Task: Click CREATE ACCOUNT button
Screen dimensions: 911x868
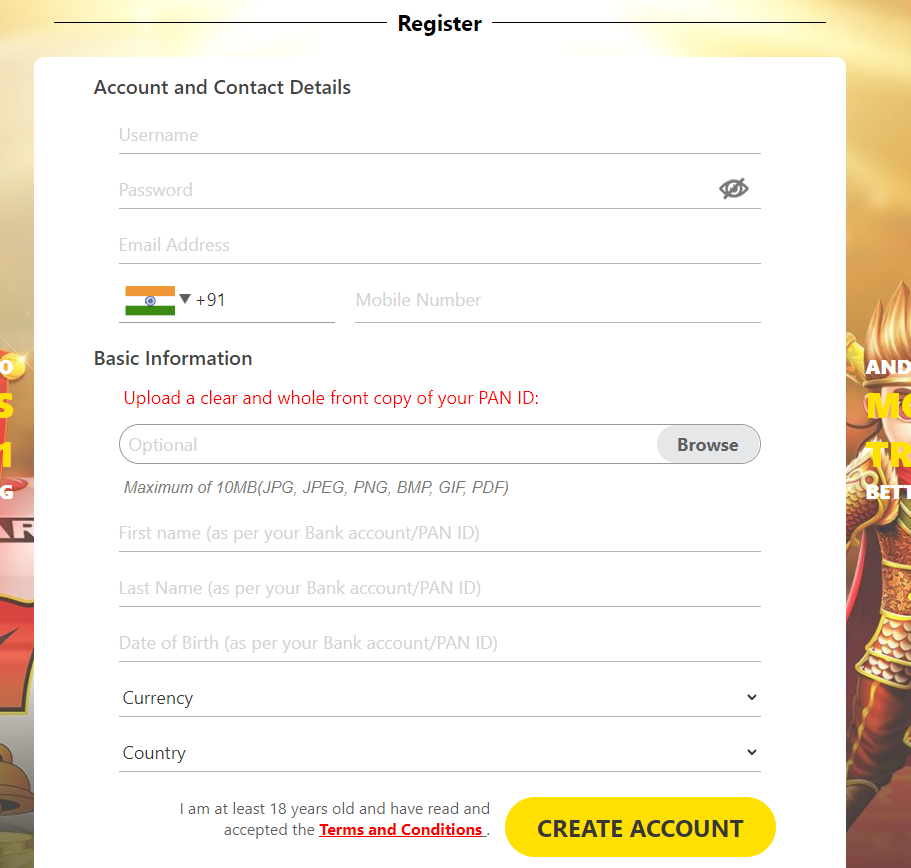Action: click(640, 827)
